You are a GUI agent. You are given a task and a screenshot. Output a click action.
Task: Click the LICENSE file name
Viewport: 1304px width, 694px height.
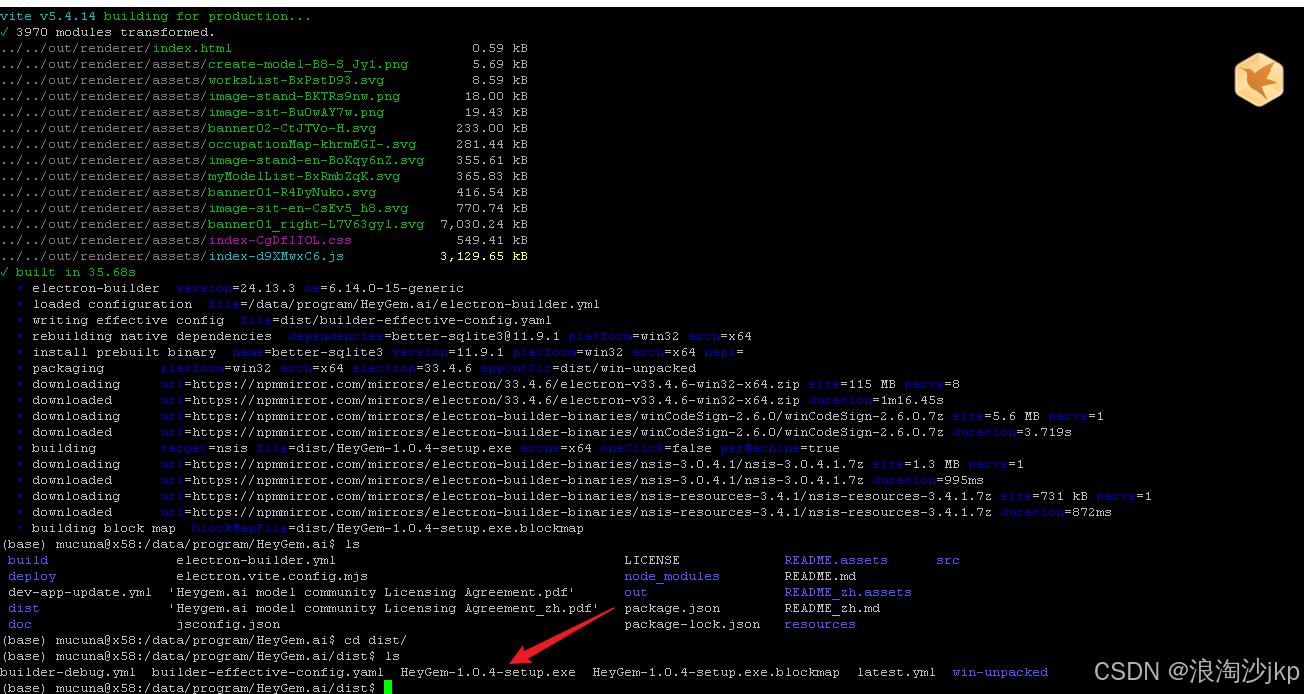point(652,560)
